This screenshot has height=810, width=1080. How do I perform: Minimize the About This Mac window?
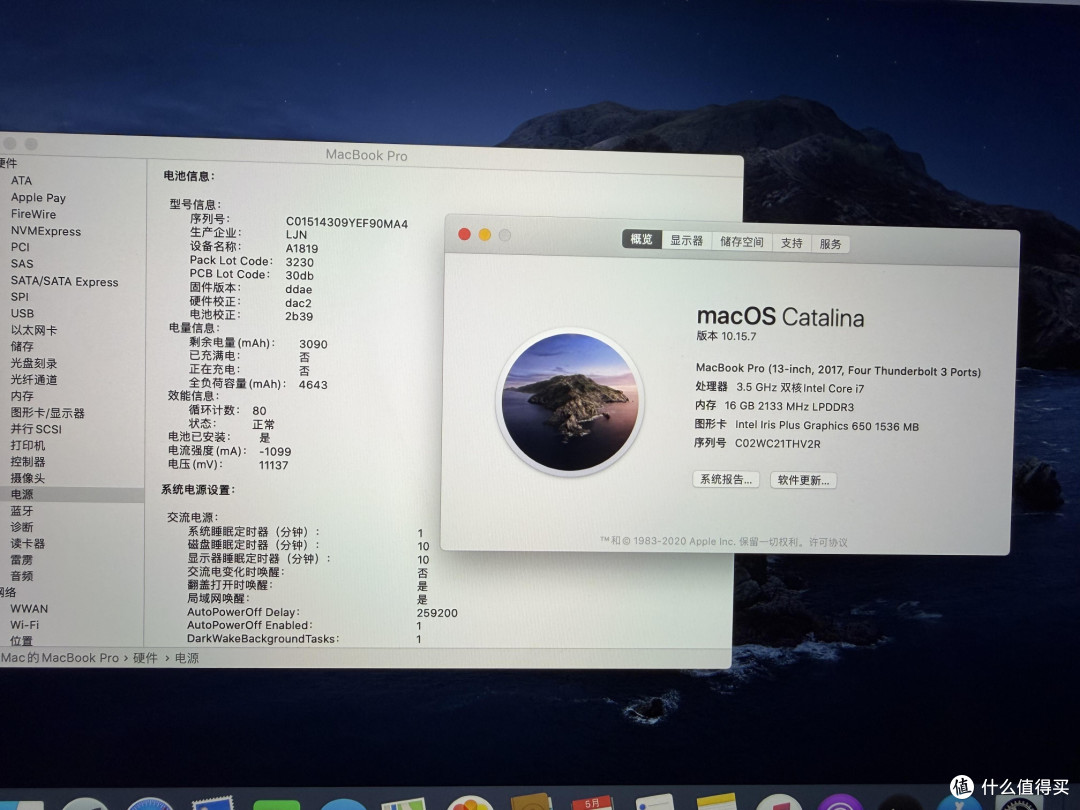coord(485,235)
